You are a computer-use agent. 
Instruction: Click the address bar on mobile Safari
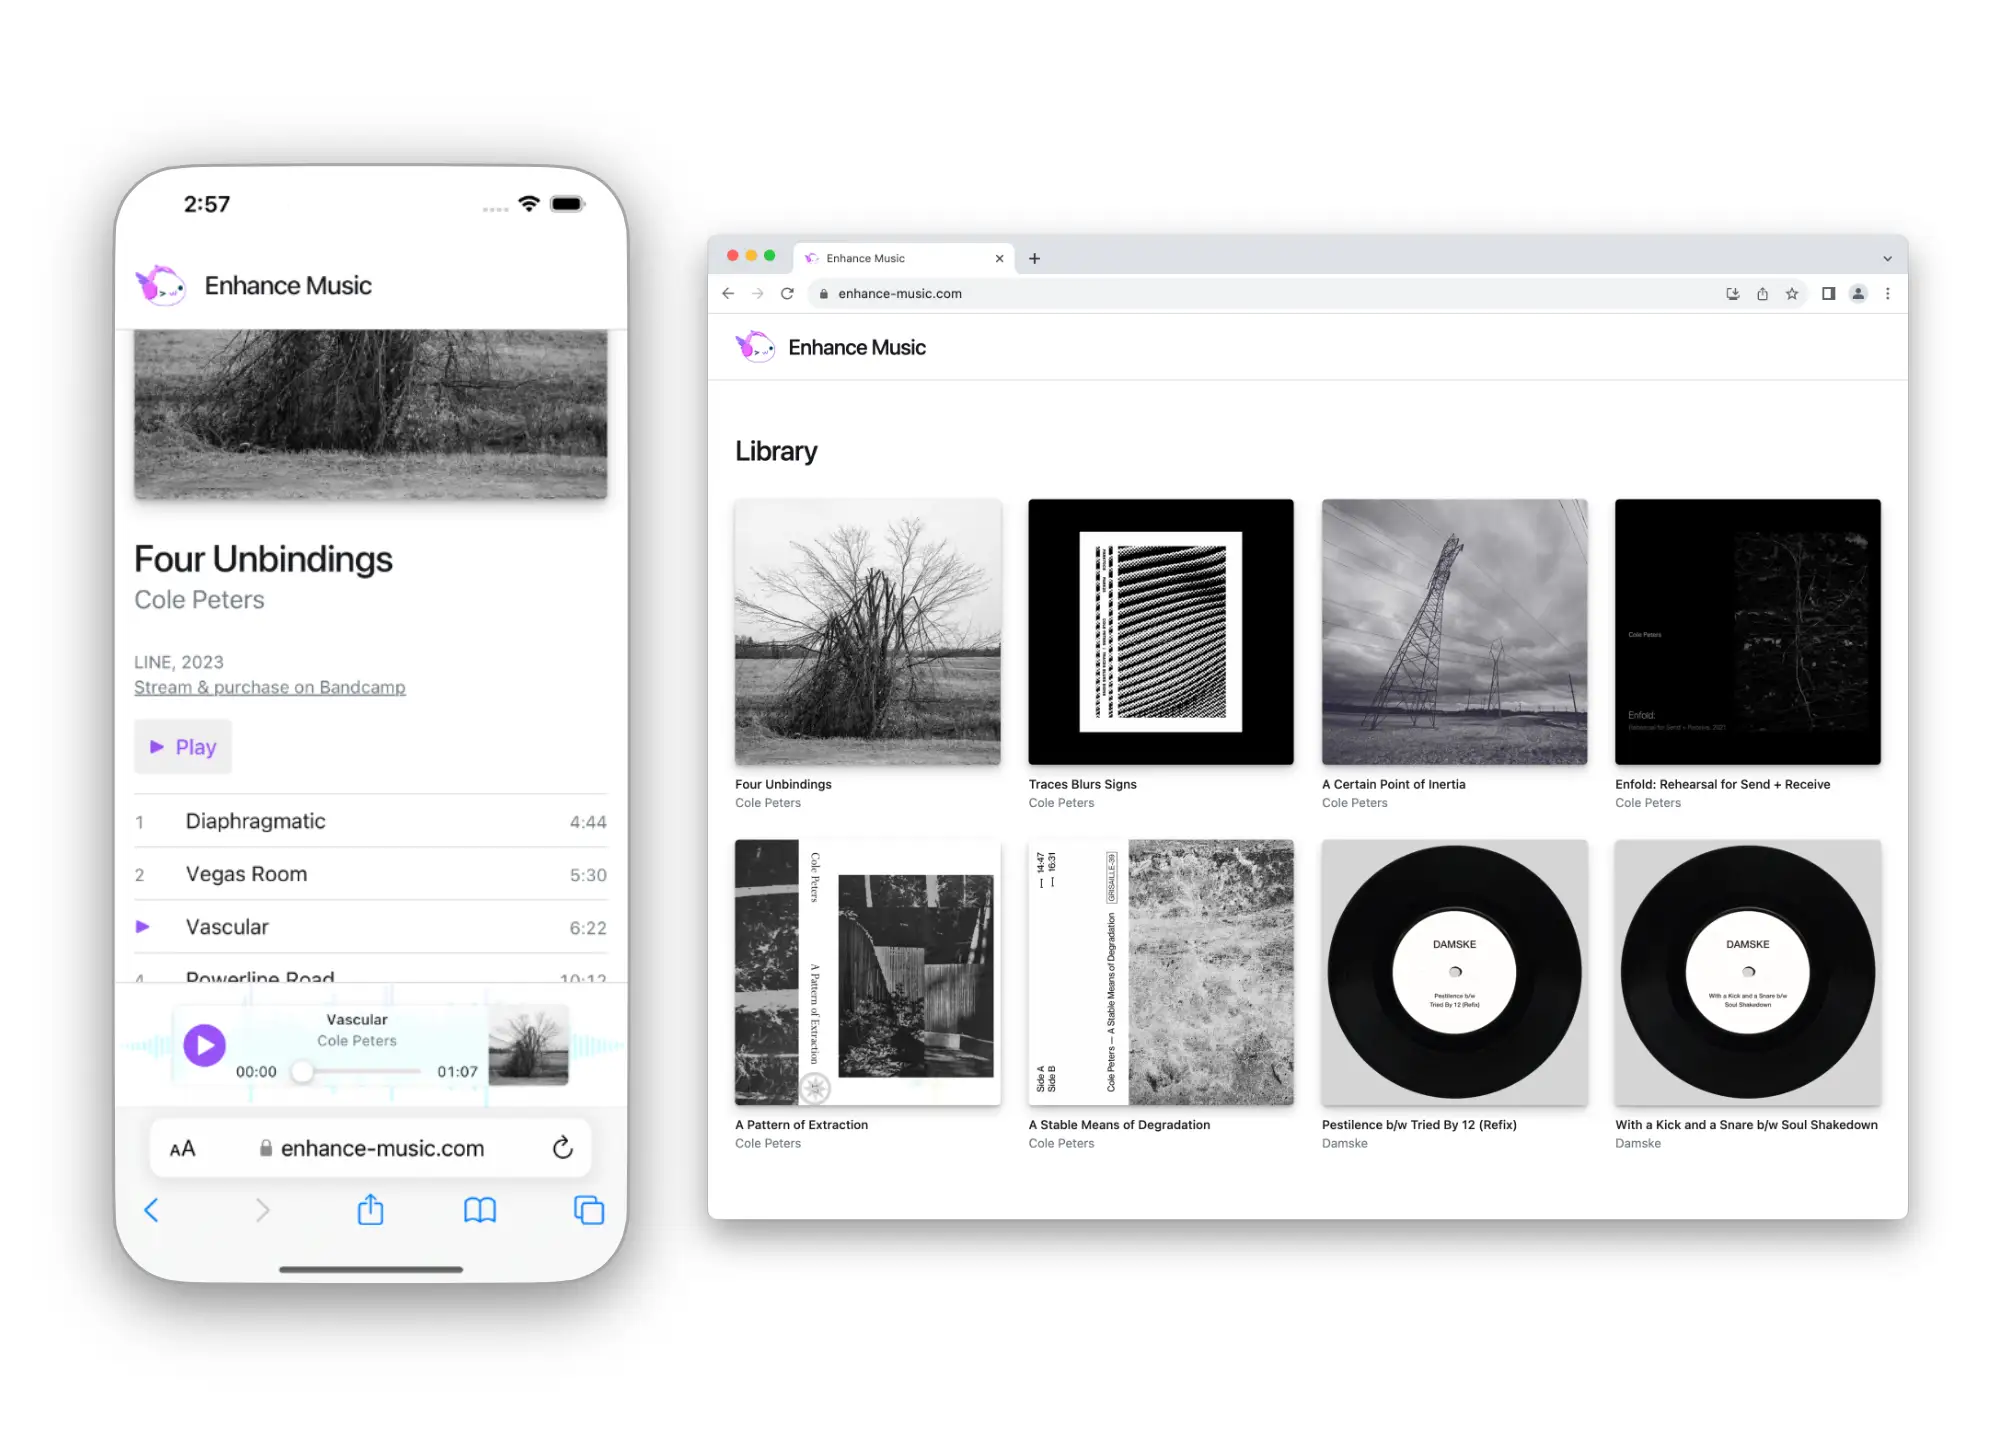pyautogui.click(x=371, y=1146)
